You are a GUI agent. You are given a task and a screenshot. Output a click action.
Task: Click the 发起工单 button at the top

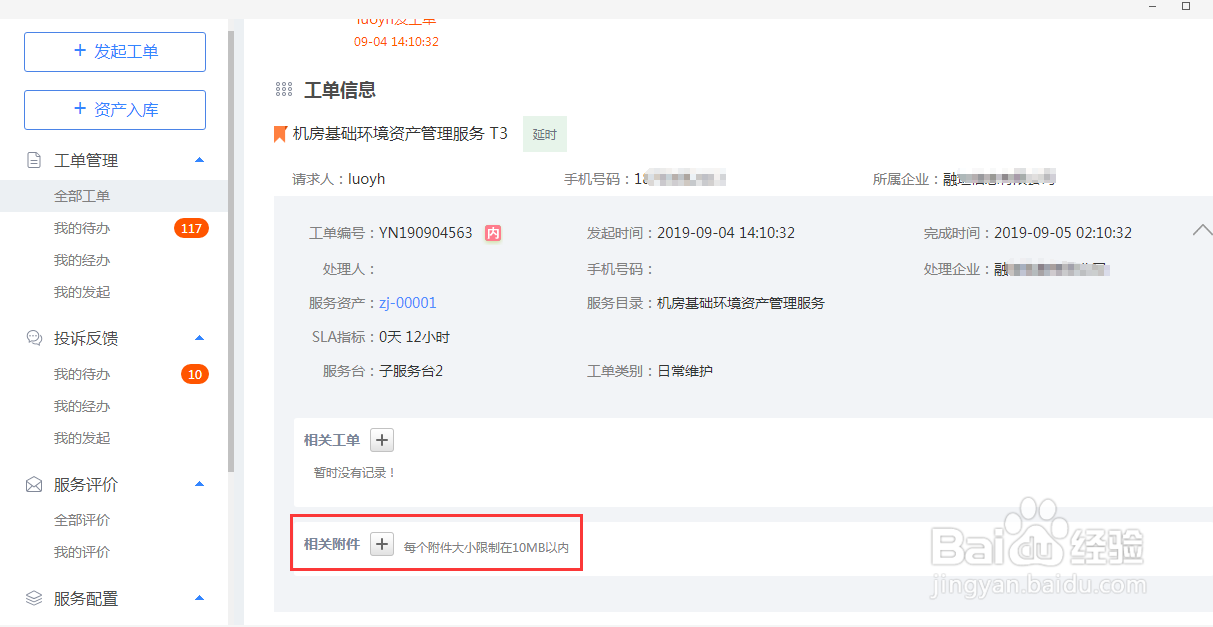[x=114, y=51]
